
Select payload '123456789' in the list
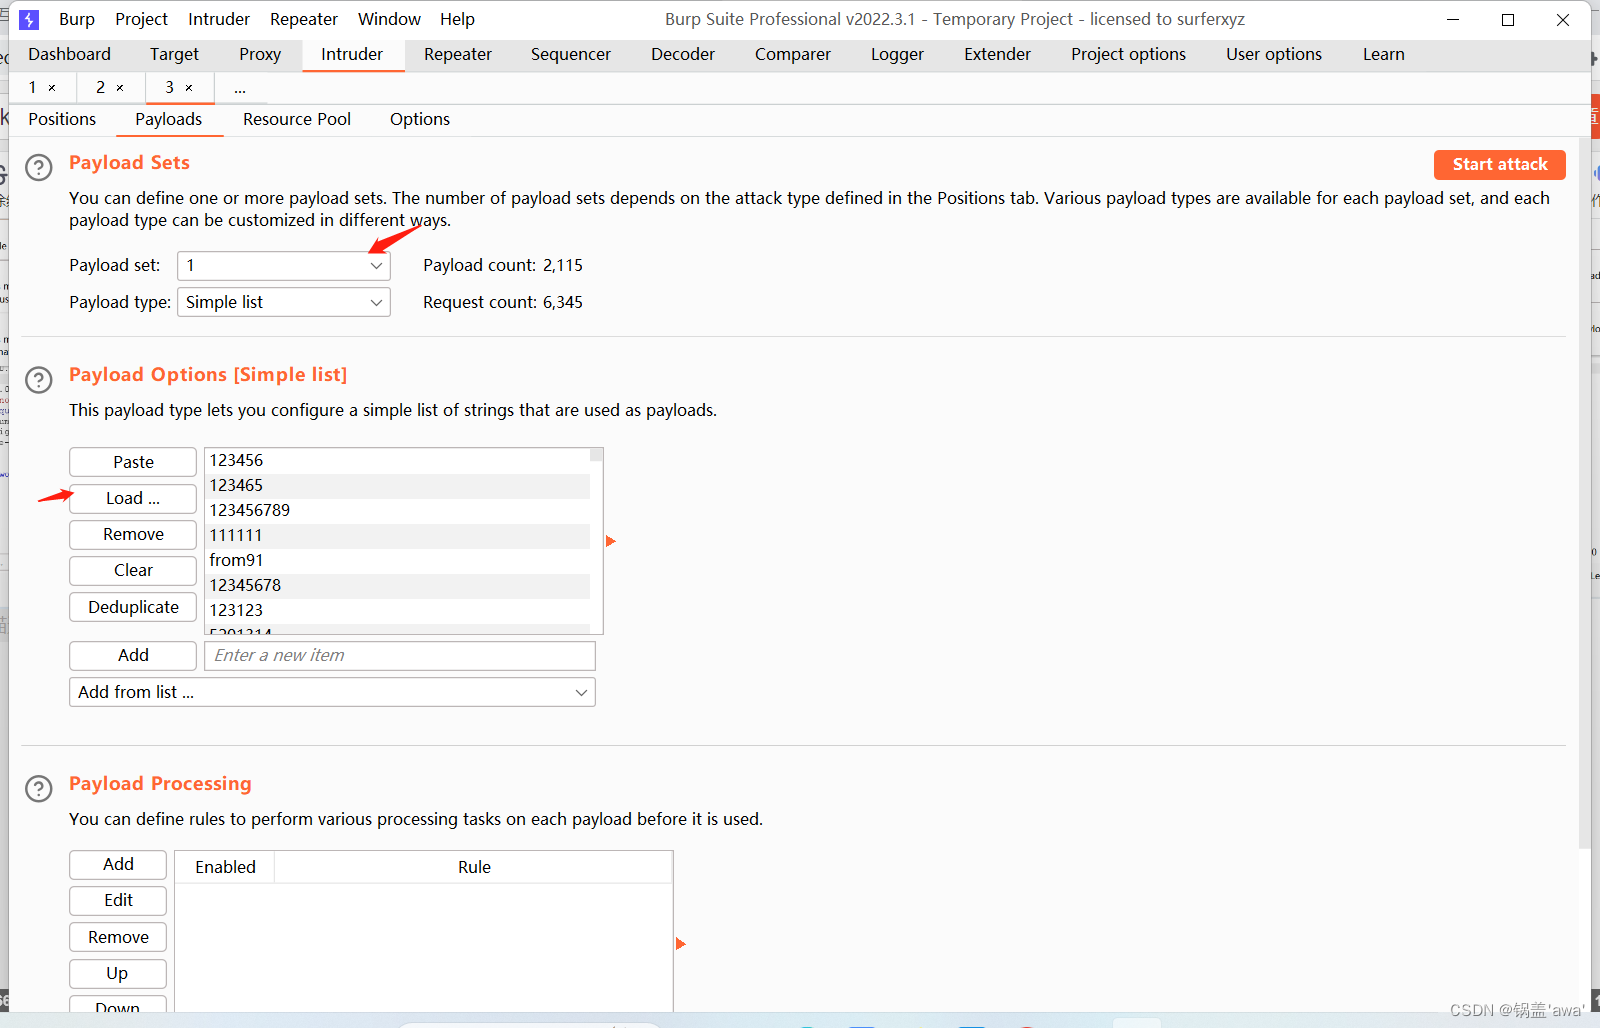tap(397, 510)
